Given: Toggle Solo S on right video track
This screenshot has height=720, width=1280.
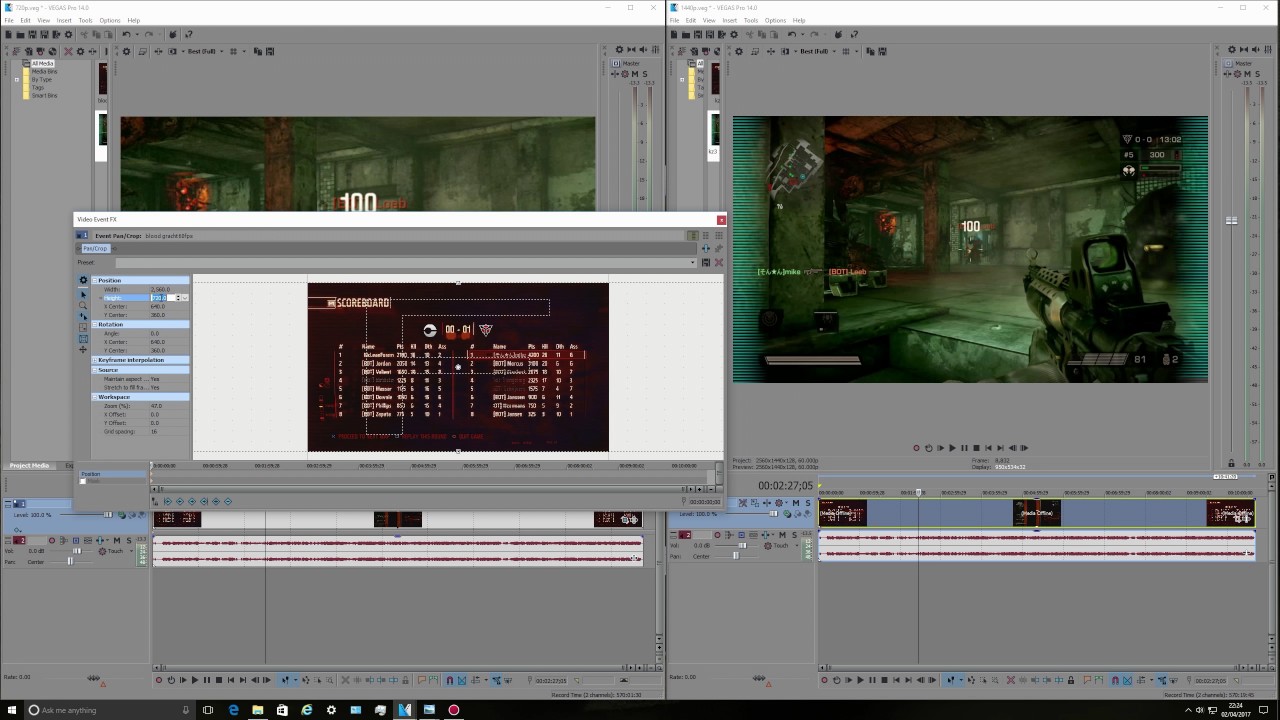Looking at the screenshot, I should pos(808,503).
